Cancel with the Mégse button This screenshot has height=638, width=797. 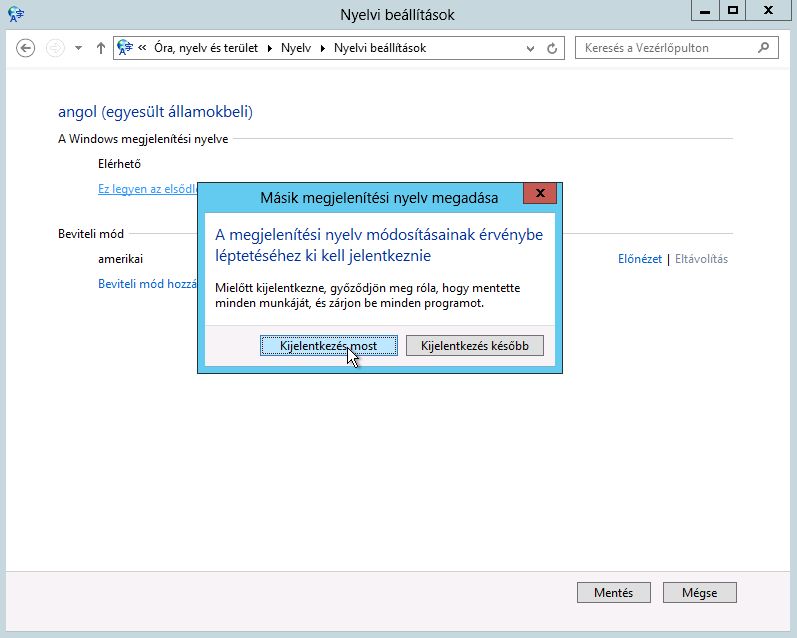699,592
